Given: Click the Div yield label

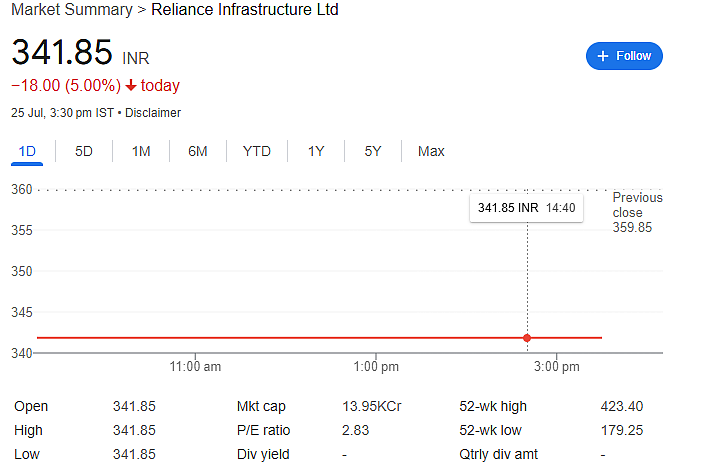Looking at the screenshot, I should pos(263,455).
